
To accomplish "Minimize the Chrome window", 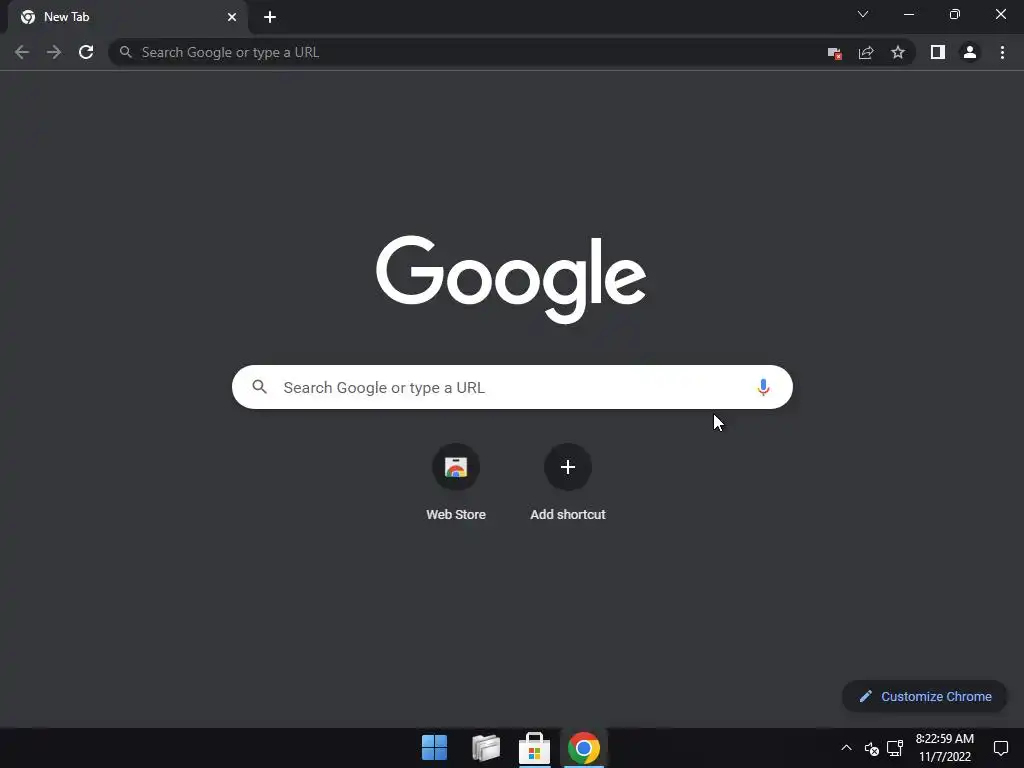I will 909,14.
